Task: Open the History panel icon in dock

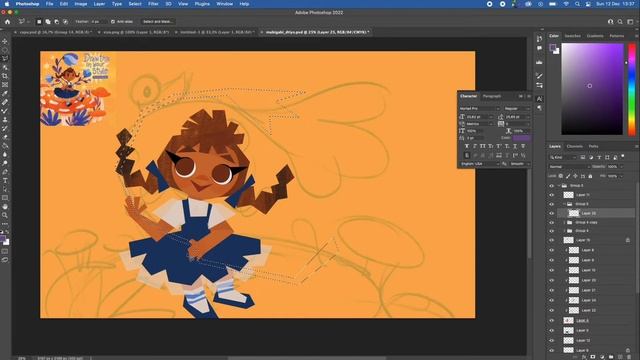Action: pos(539,38)
